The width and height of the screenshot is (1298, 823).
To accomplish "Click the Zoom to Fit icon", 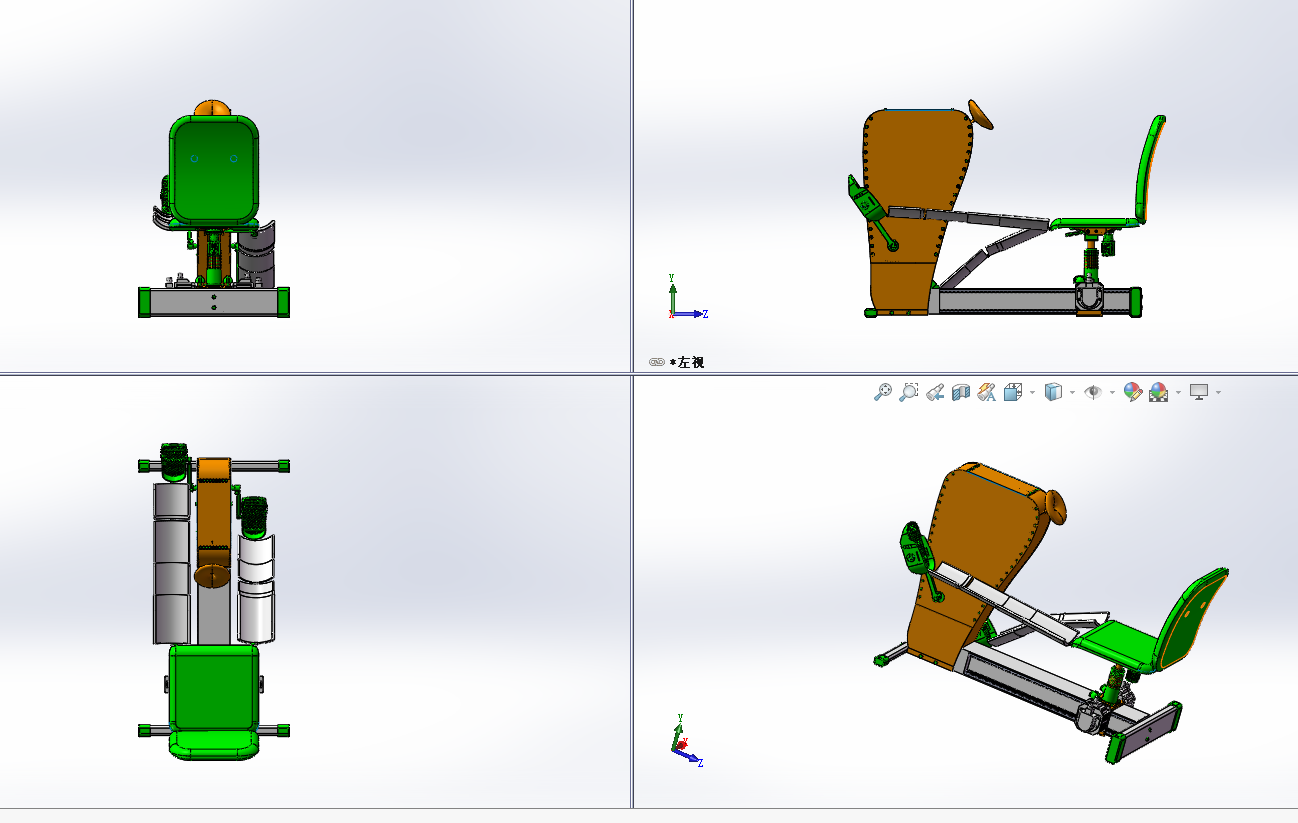I will coord(883,392).
